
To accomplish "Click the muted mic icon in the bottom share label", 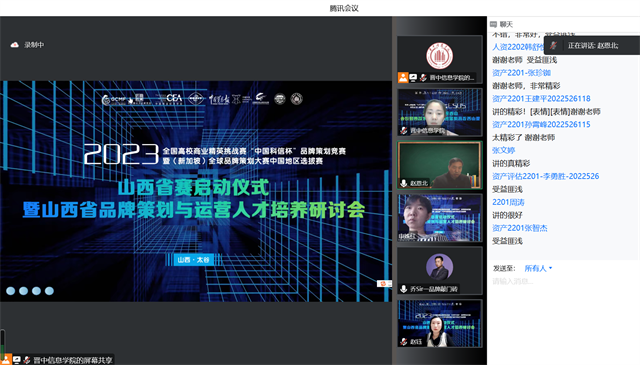I will (27, 360).
